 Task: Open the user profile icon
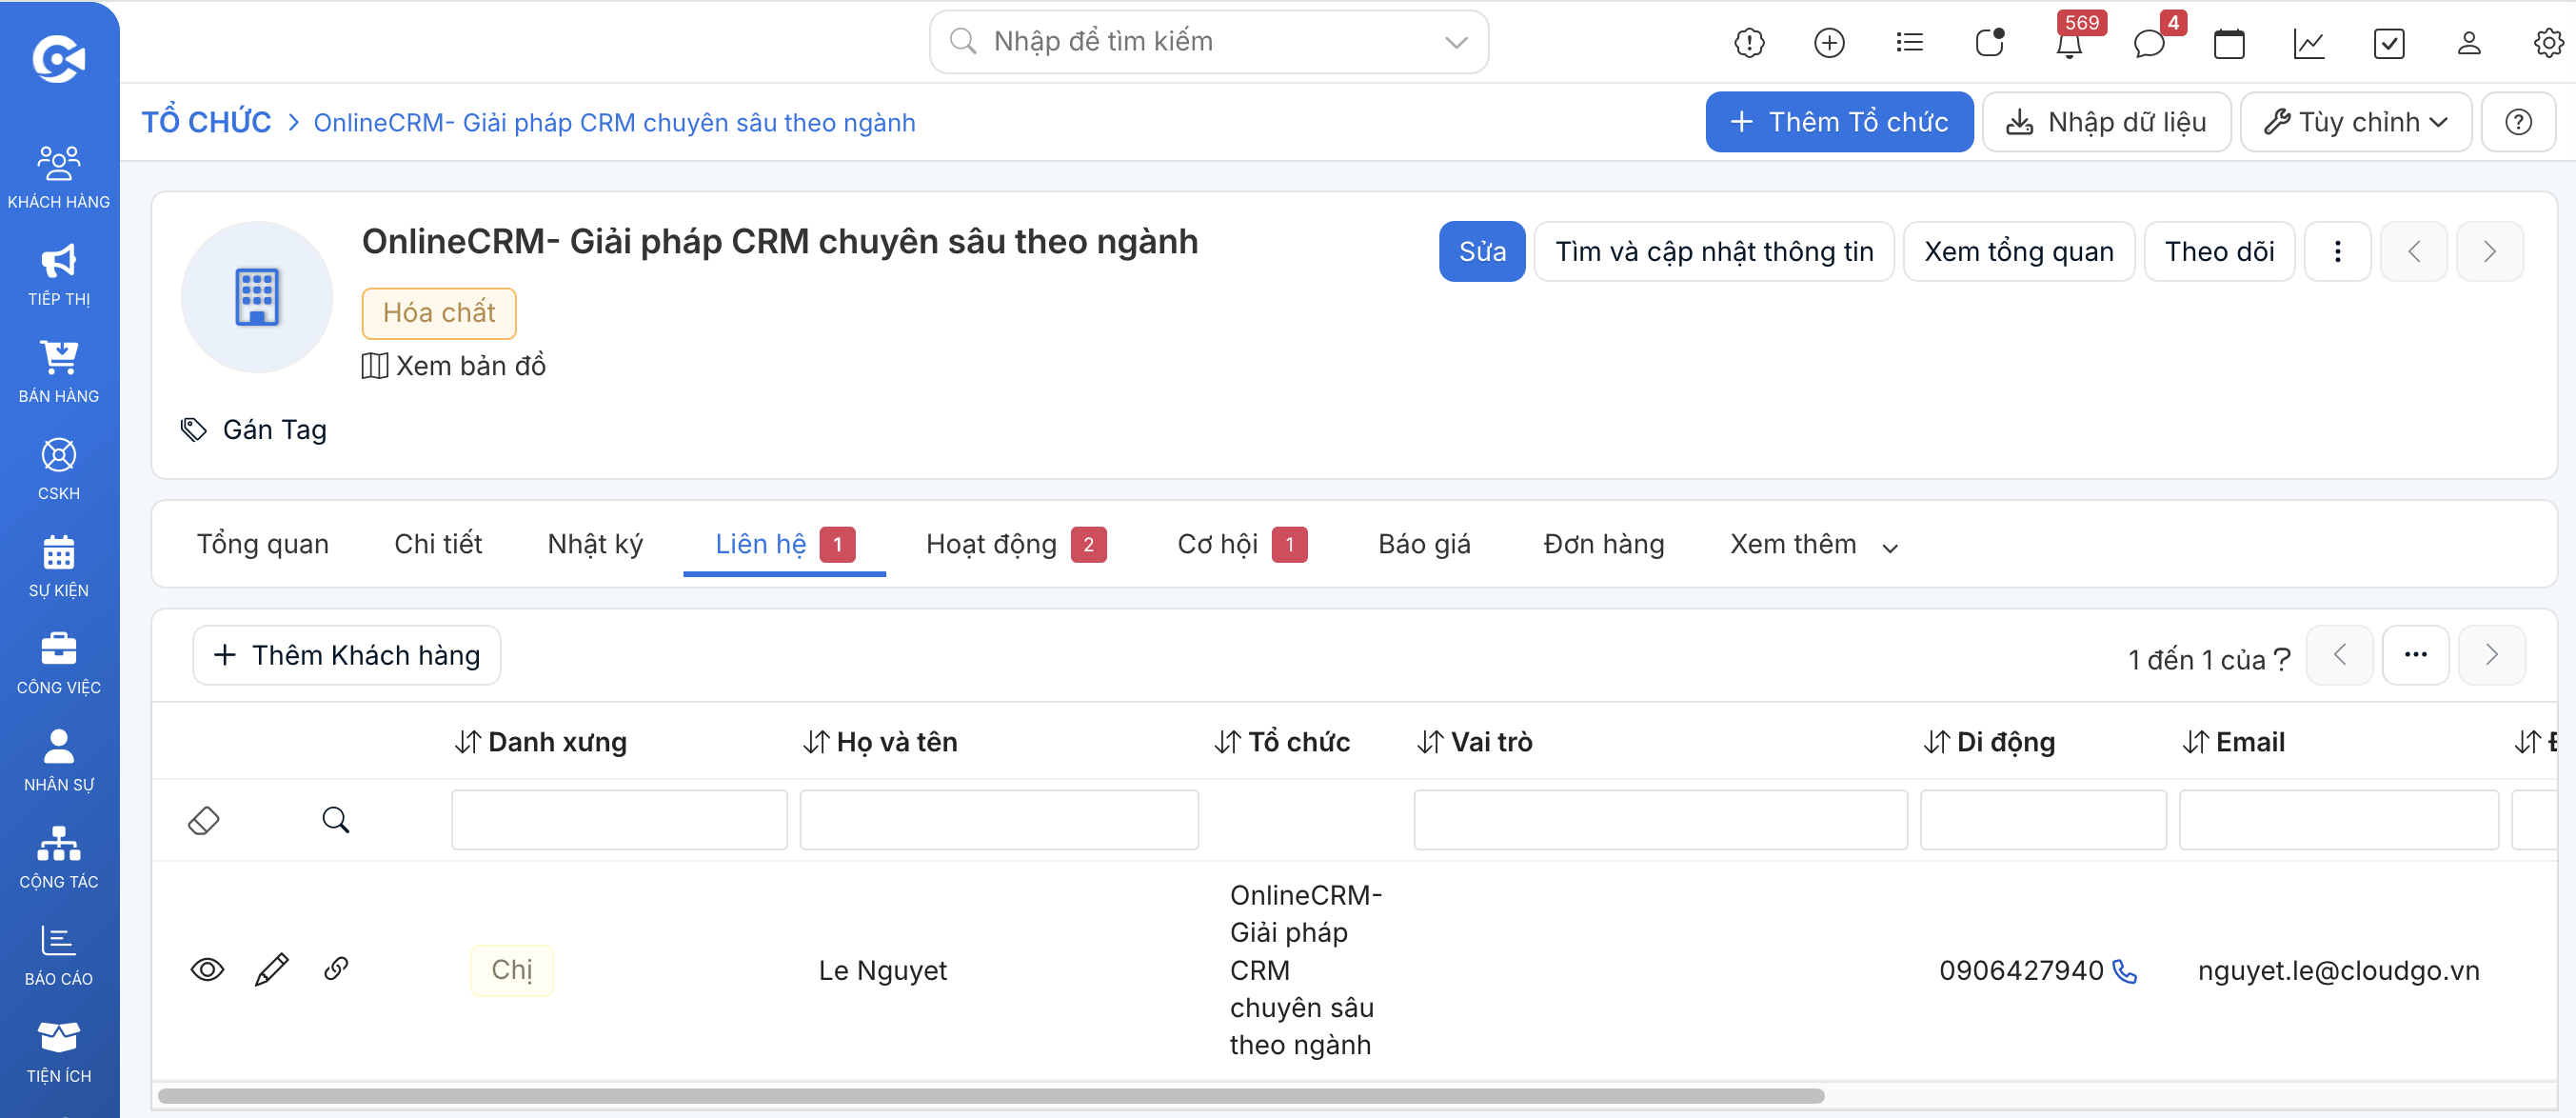click(x=2469, y=42)
